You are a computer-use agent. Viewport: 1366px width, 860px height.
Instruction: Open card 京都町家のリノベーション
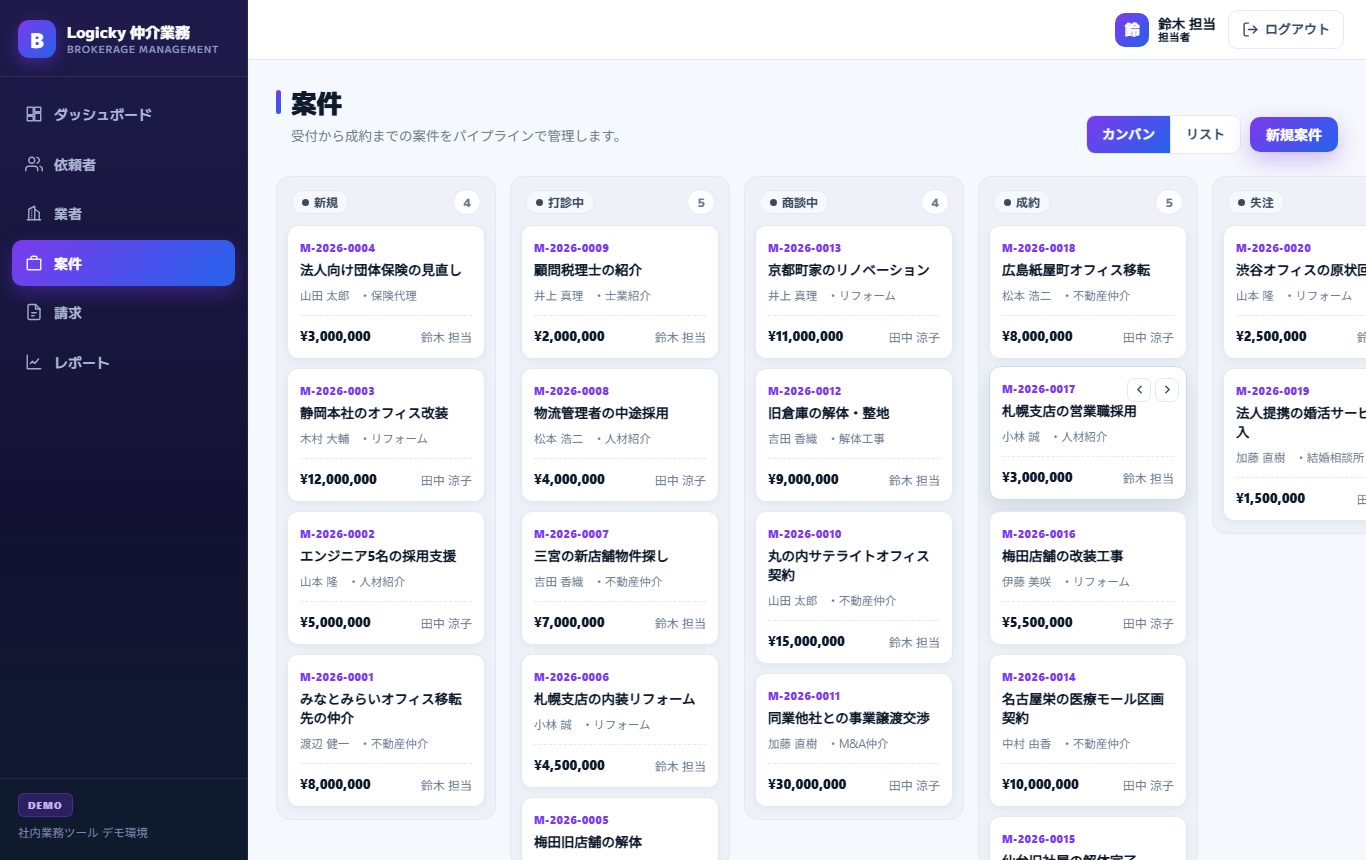point(854,292)
